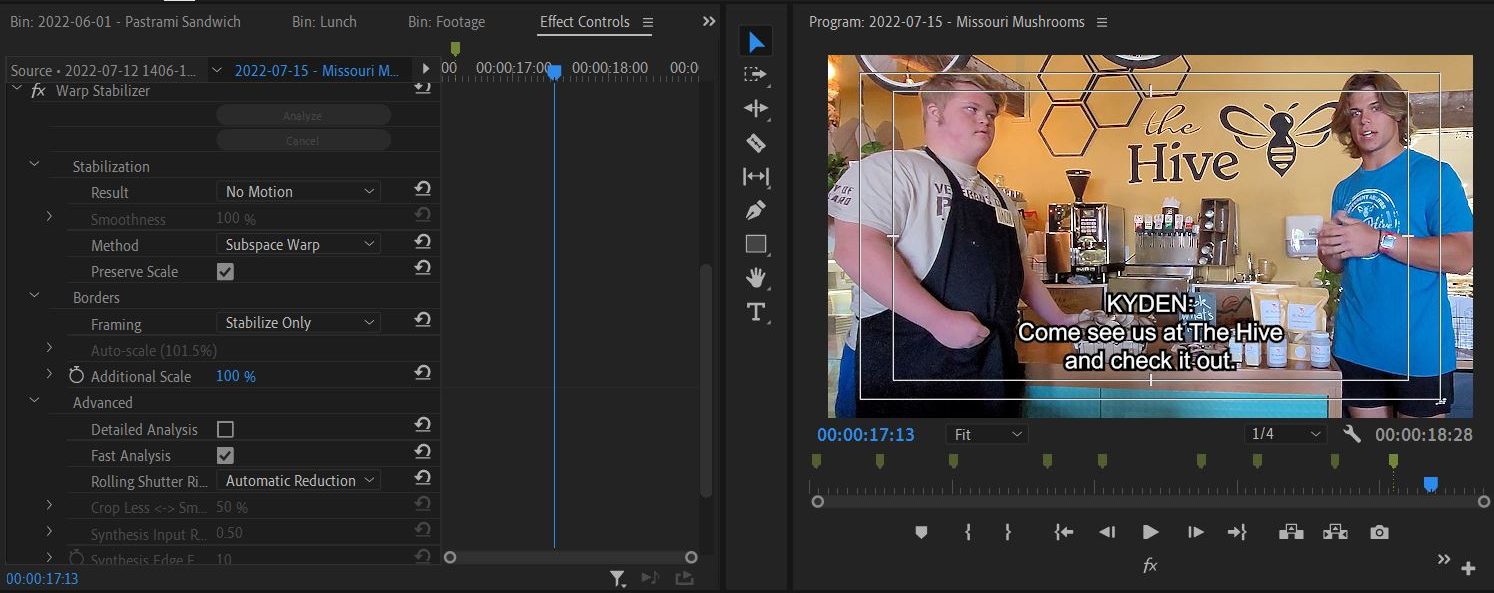Click the Effect Controls export icon

click(x=684, y=577)
